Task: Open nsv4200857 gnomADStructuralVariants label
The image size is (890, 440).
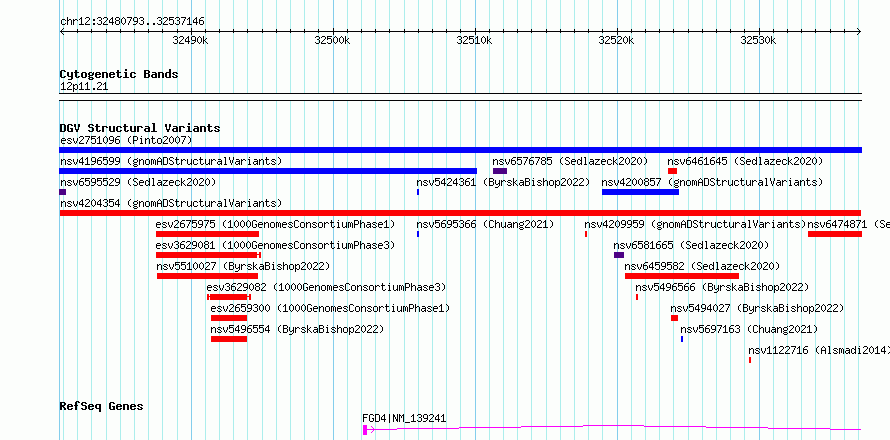Action: coord(712,182)
